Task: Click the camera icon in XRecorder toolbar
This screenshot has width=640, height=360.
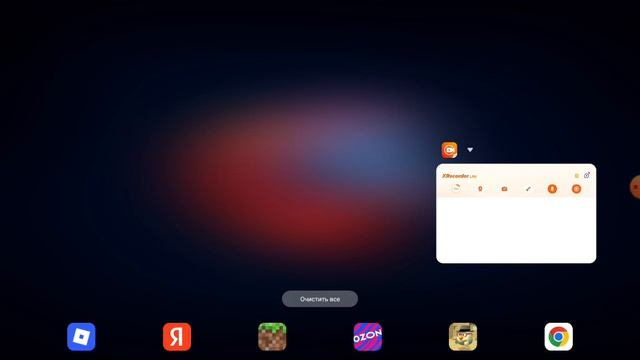Action: pyautogui.click(x=504, y=189)
